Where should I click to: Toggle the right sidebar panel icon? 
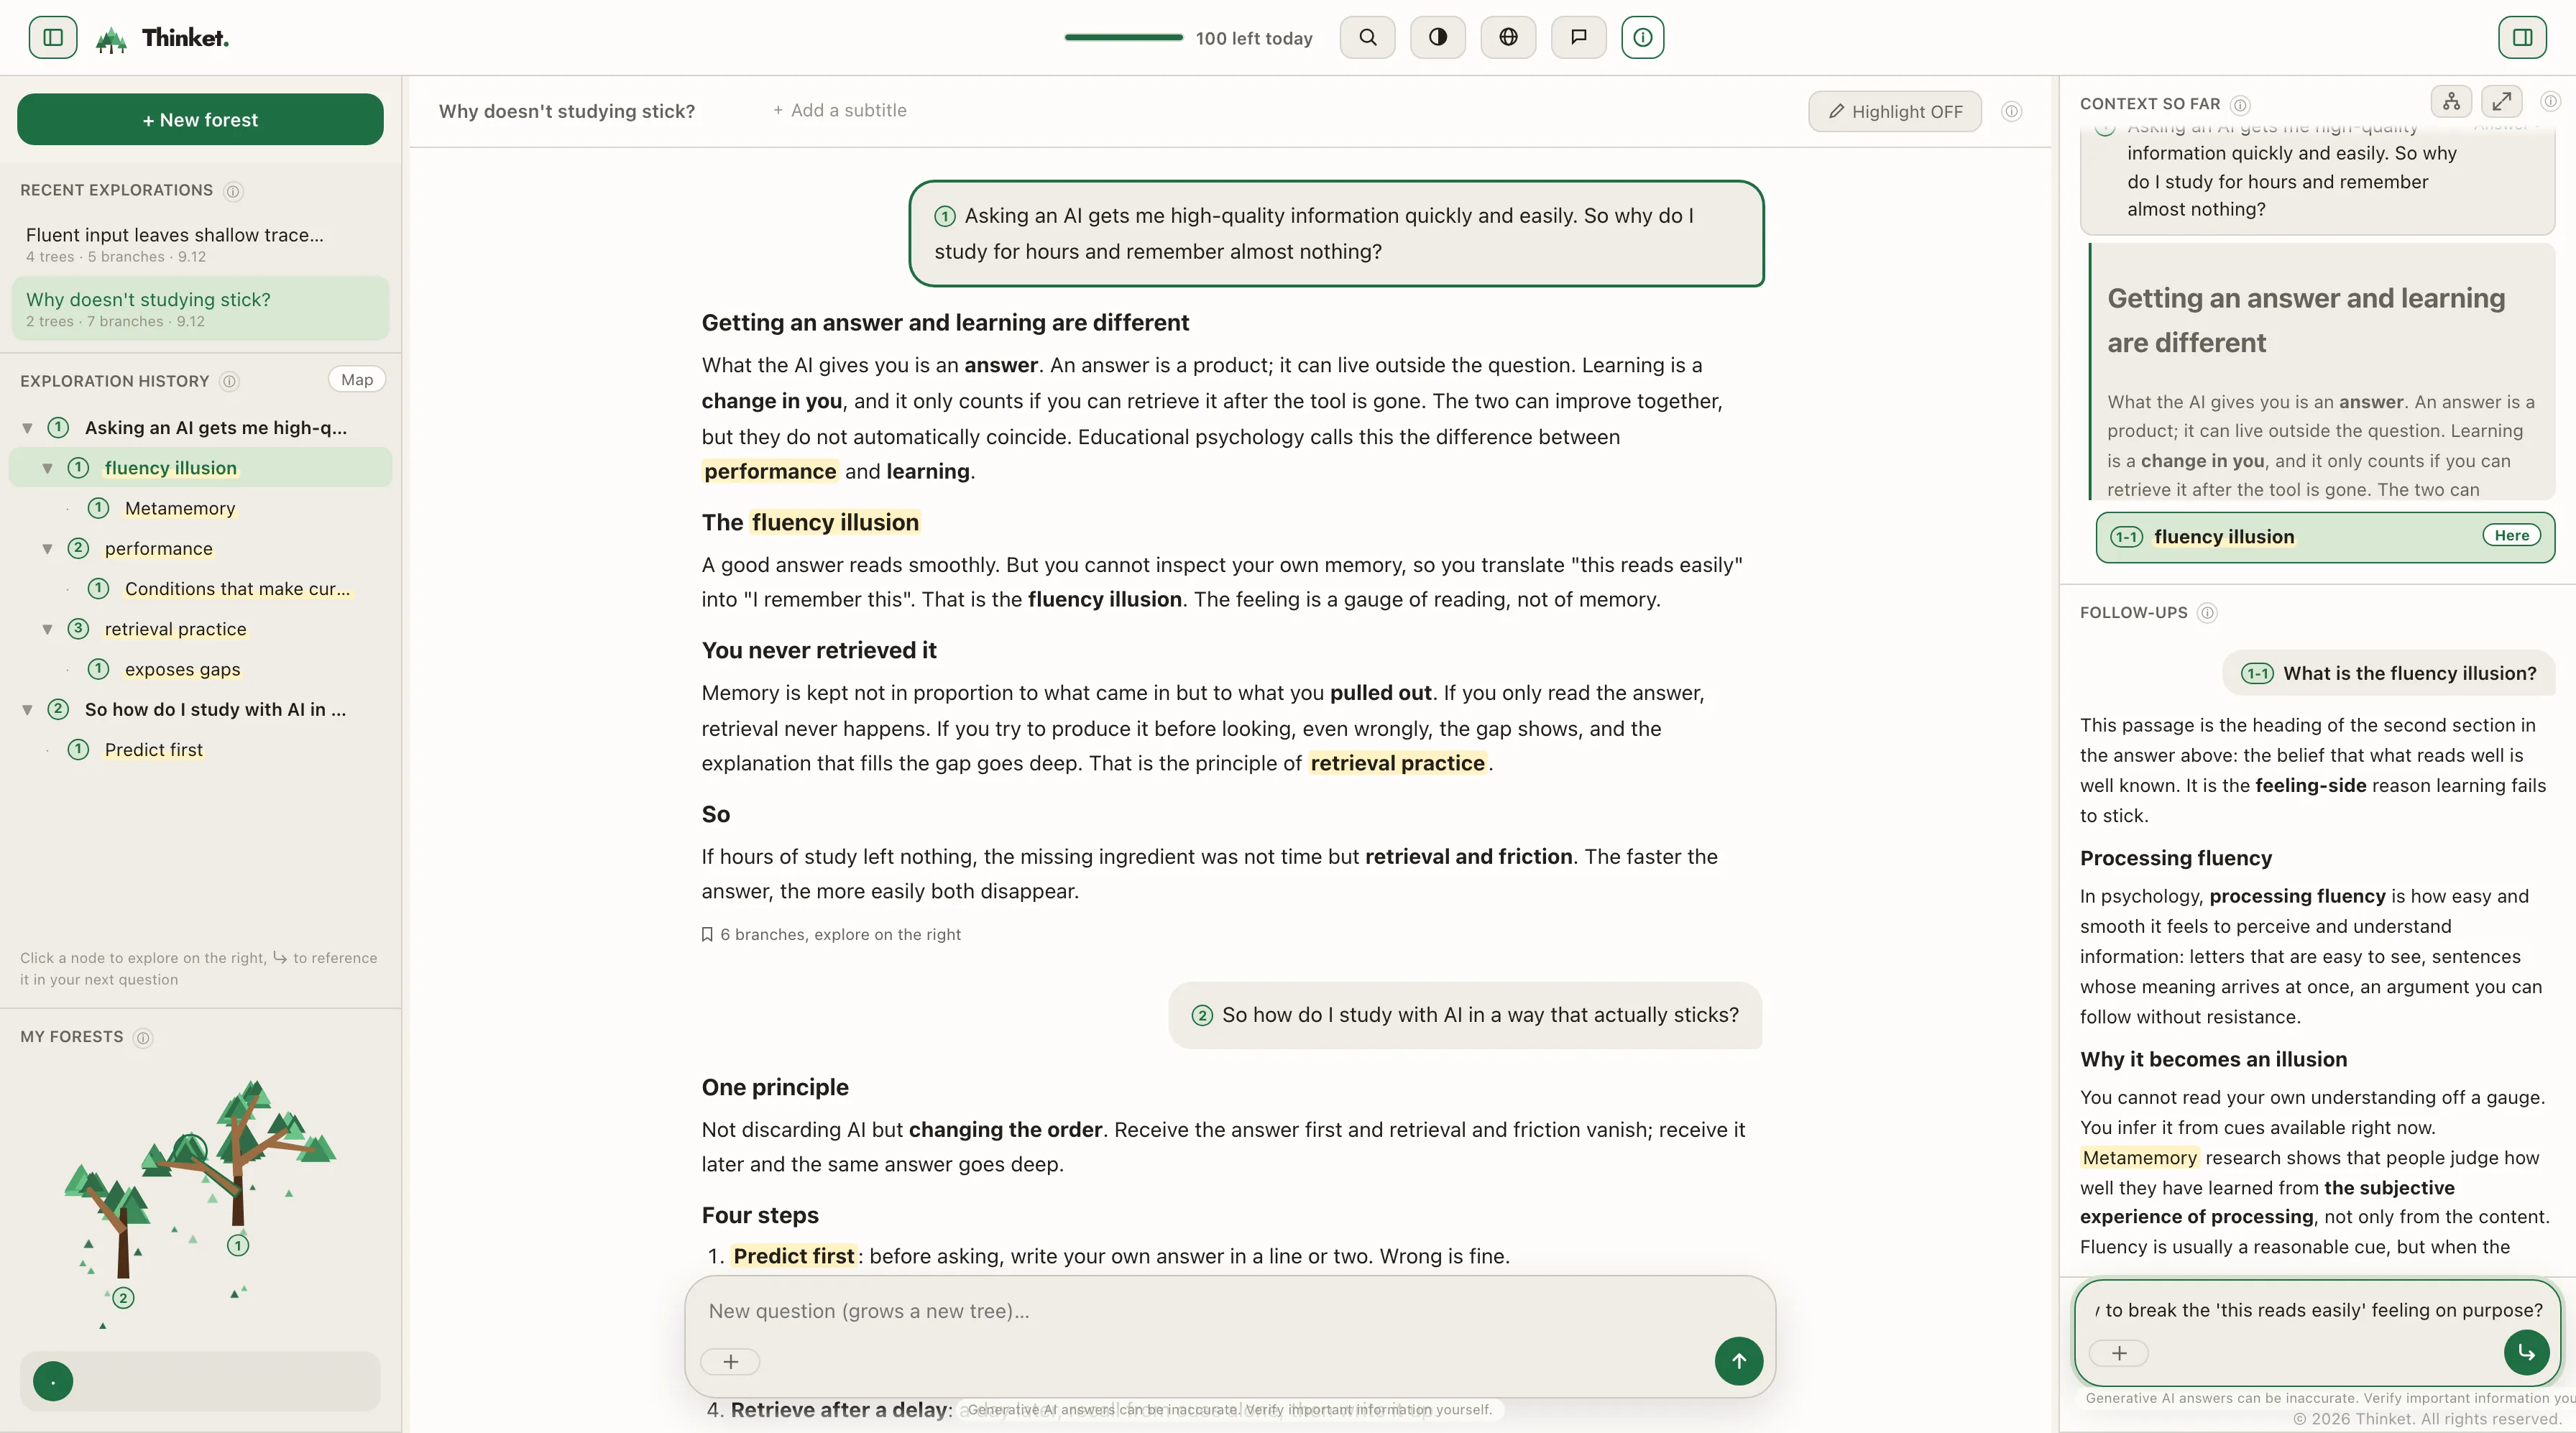2522,38
